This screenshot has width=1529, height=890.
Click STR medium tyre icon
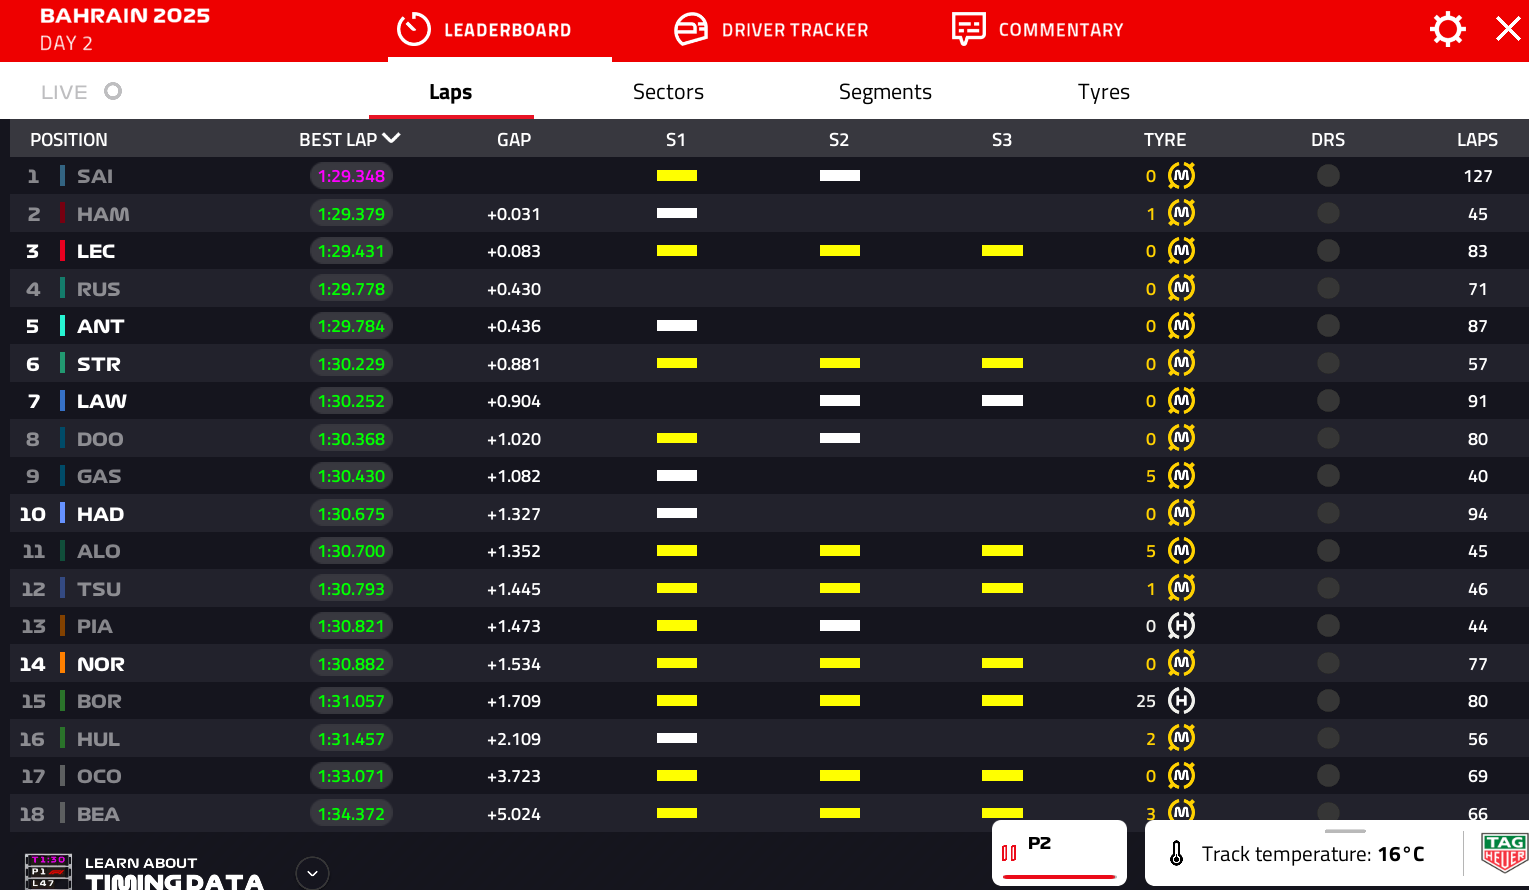tap(1181, 363)
